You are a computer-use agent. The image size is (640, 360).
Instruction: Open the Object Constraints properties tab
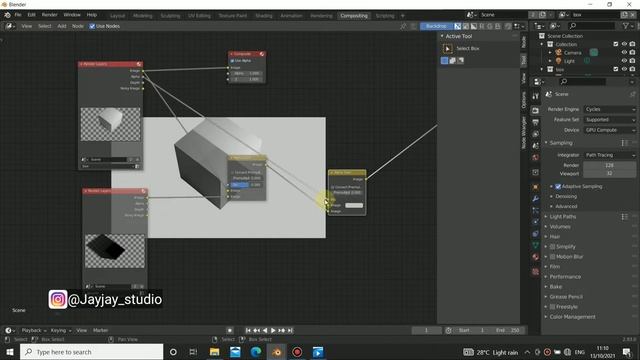[536, 234]
